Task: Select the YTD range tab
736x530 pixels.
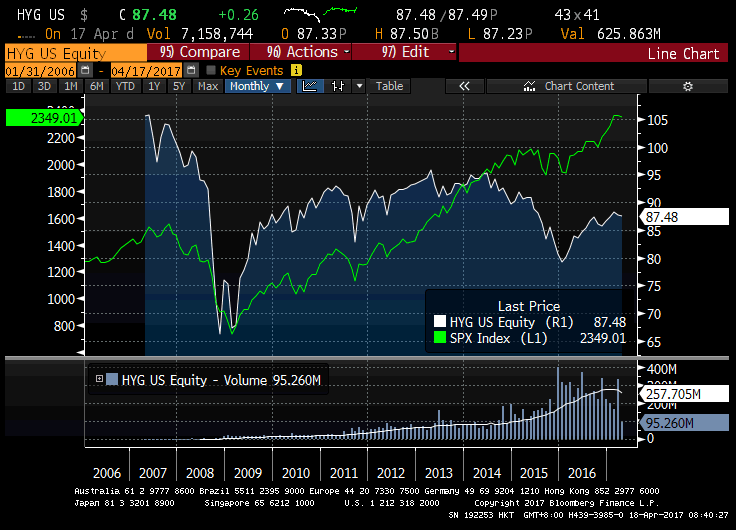Action: click(125, 86)
